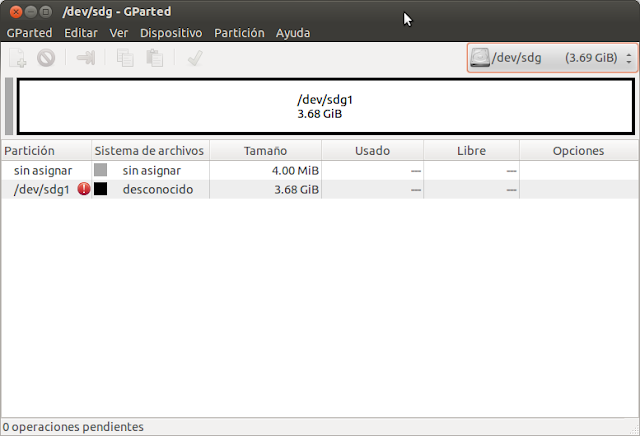Screen dimensions: 640x436
Task: Click the disk drive icon in device selector
Action: click(480, 58)
